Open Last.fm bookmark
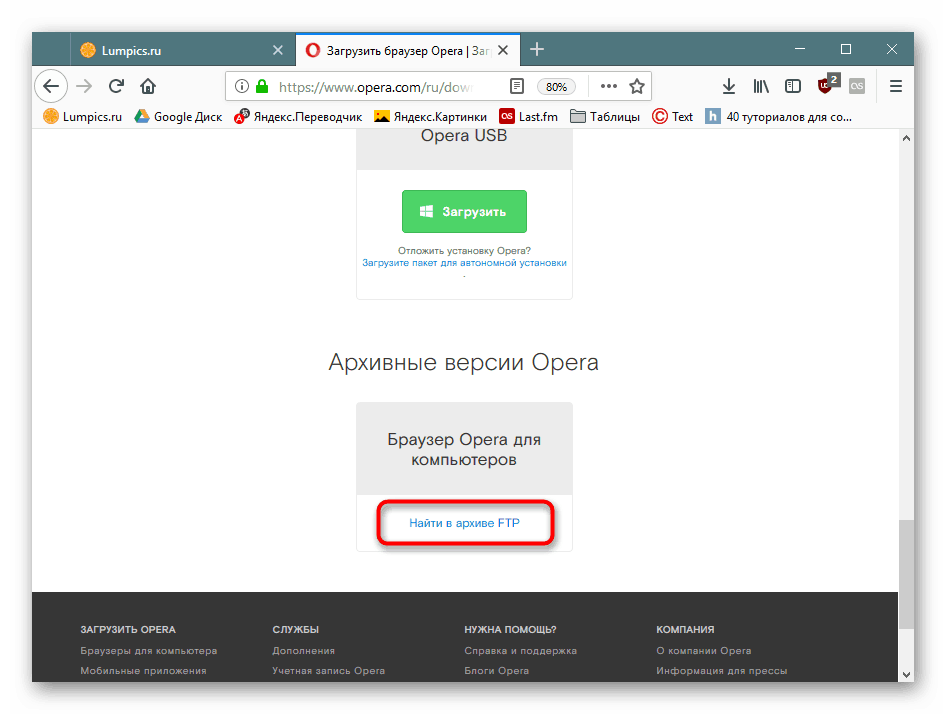This screenshot has width=946, height=714. pyautogui.click(x=529, y=116)
